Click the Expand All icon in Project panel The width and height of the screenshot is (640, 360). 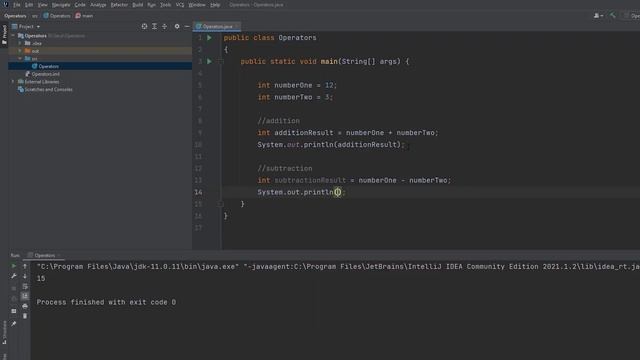click(x=154, y=27)
